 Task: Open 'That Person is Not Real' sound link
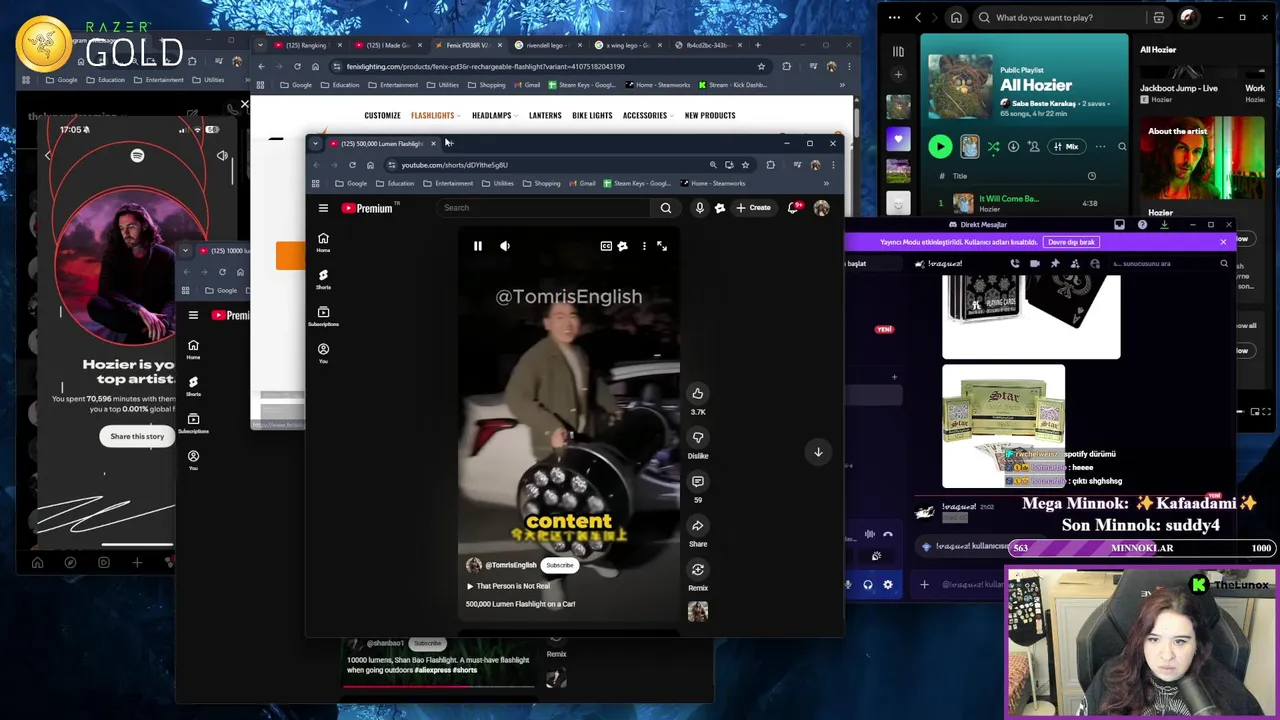513,586
